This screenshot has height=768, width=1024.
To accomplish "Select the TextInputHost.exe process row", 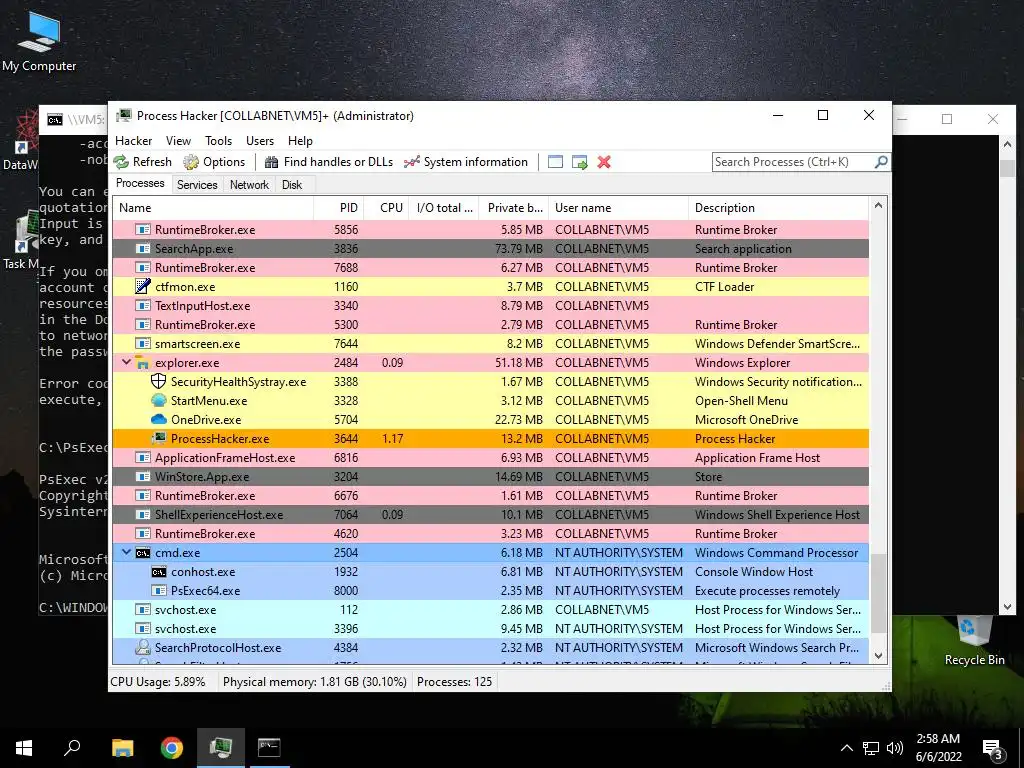I will coord(491,306).
